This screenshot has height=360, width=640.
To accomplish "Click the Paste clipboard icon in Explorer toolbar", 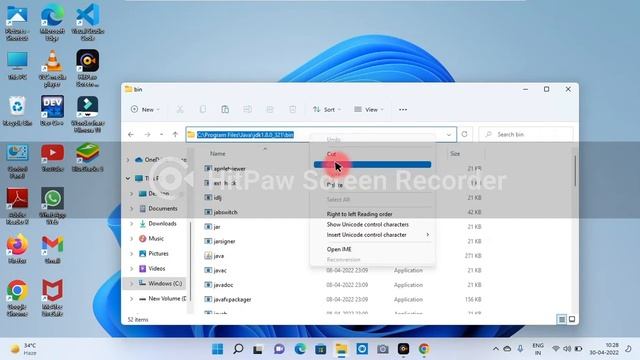I will [225, 109].
